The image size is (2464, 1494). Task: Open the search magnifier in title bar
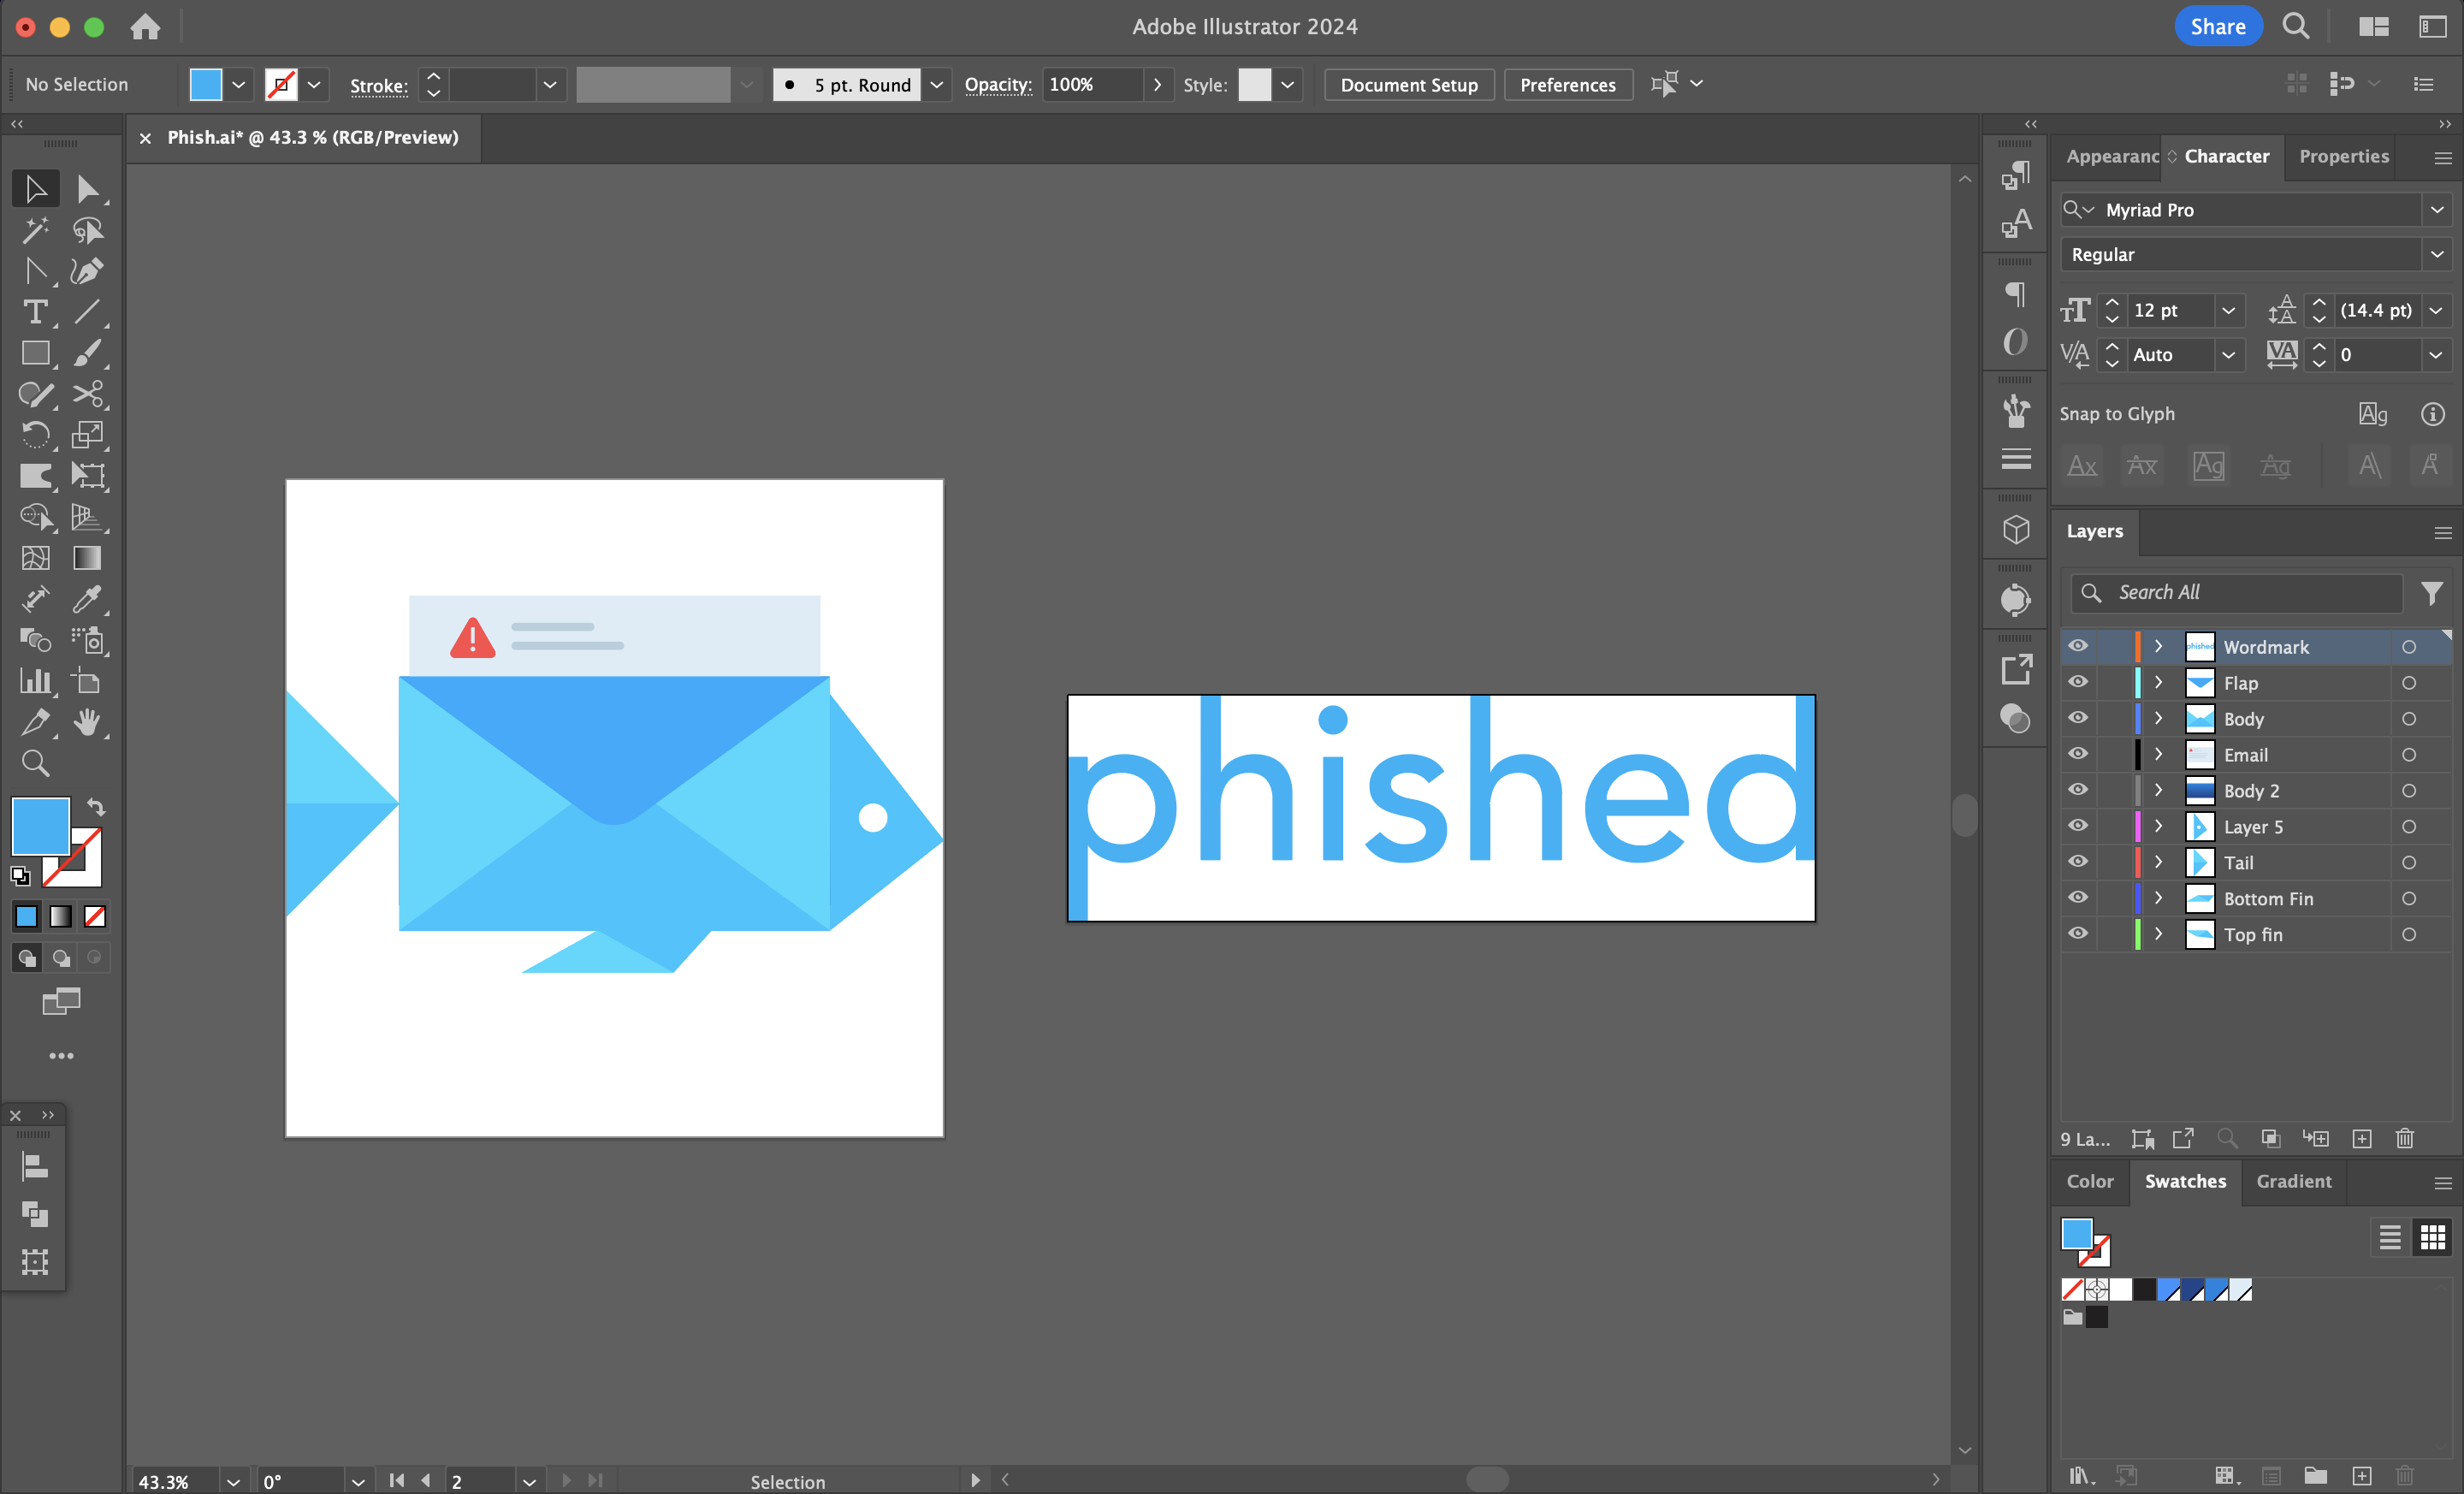(2296, 26)
